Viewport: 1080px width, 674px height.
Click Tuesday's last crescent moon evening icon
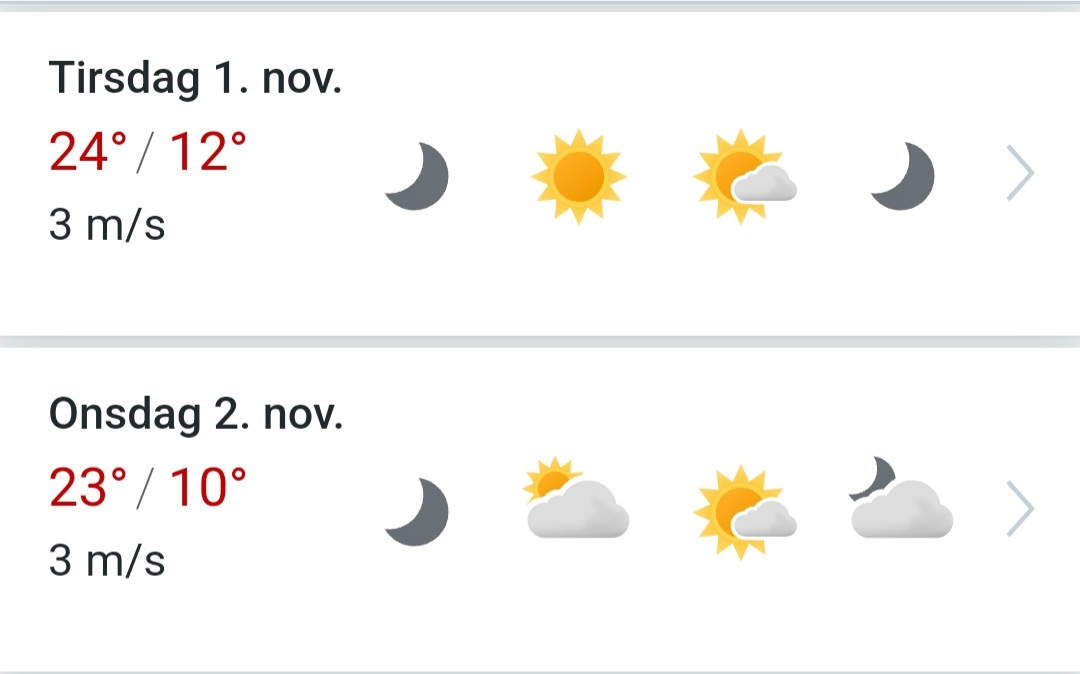(903, 177)
